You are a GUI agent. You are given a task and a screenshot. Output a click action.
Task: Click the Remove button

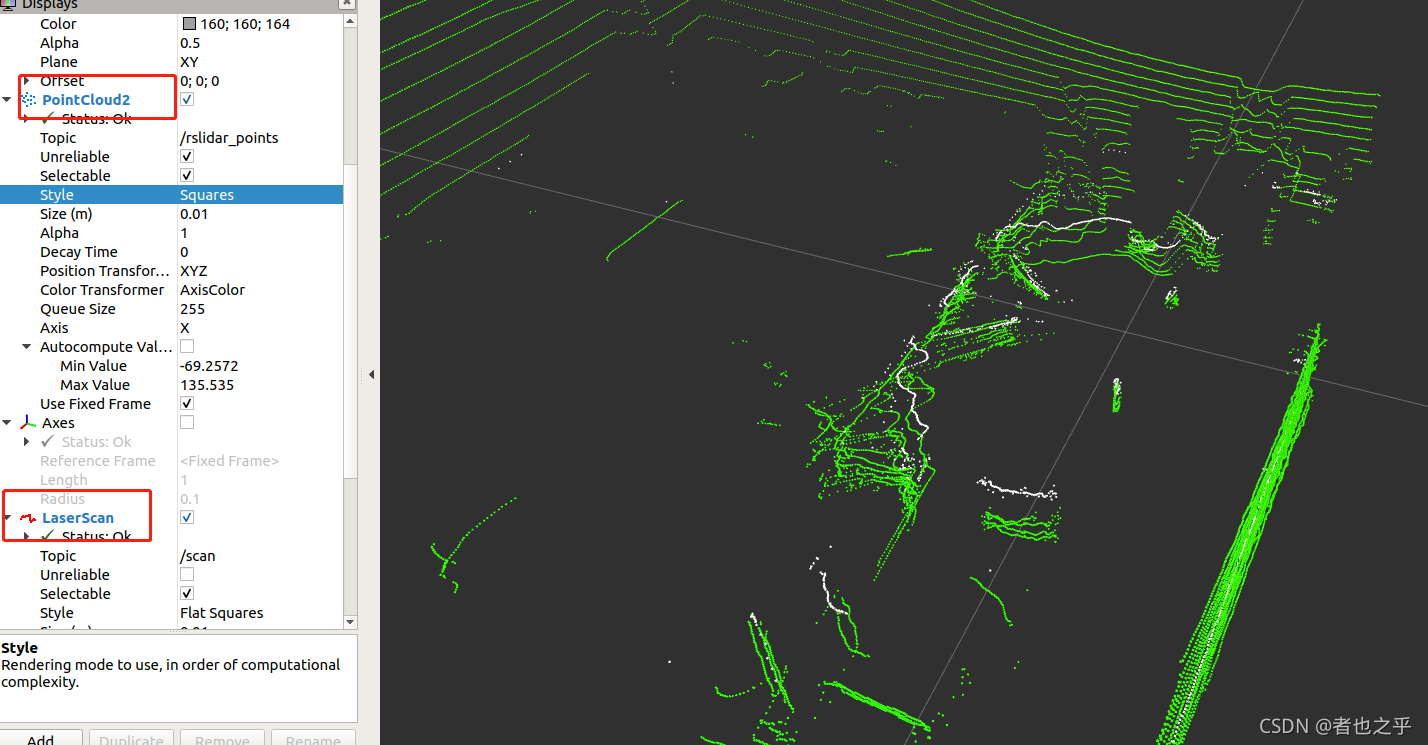pyautogui.click(x=222, y=738)
